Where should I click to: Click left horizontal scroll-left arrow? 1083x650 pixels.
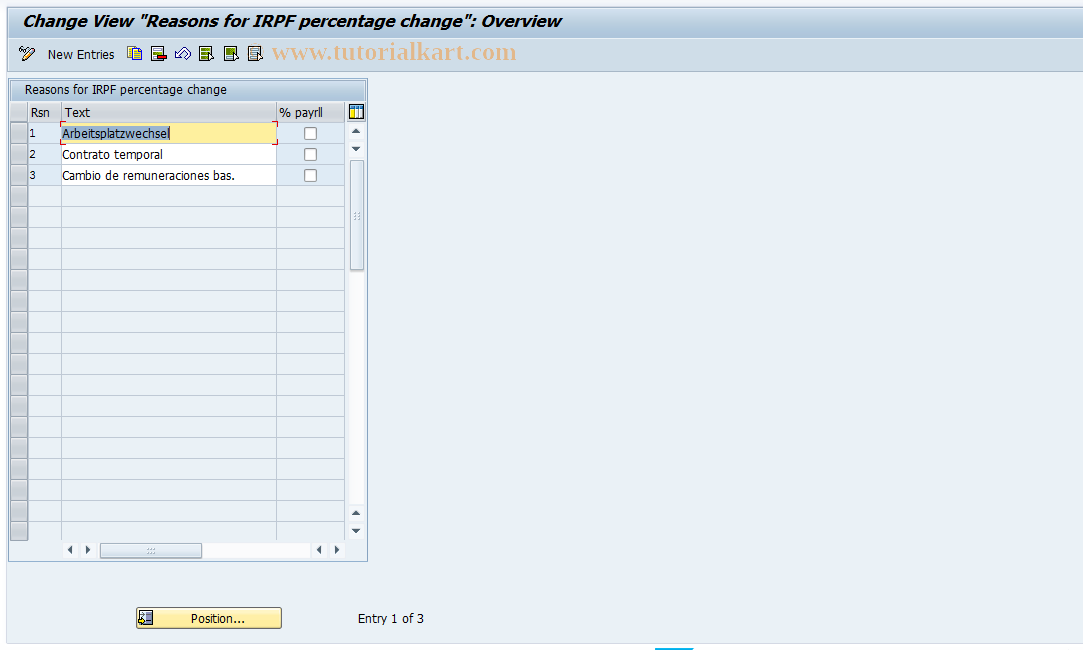pos(70,550)
